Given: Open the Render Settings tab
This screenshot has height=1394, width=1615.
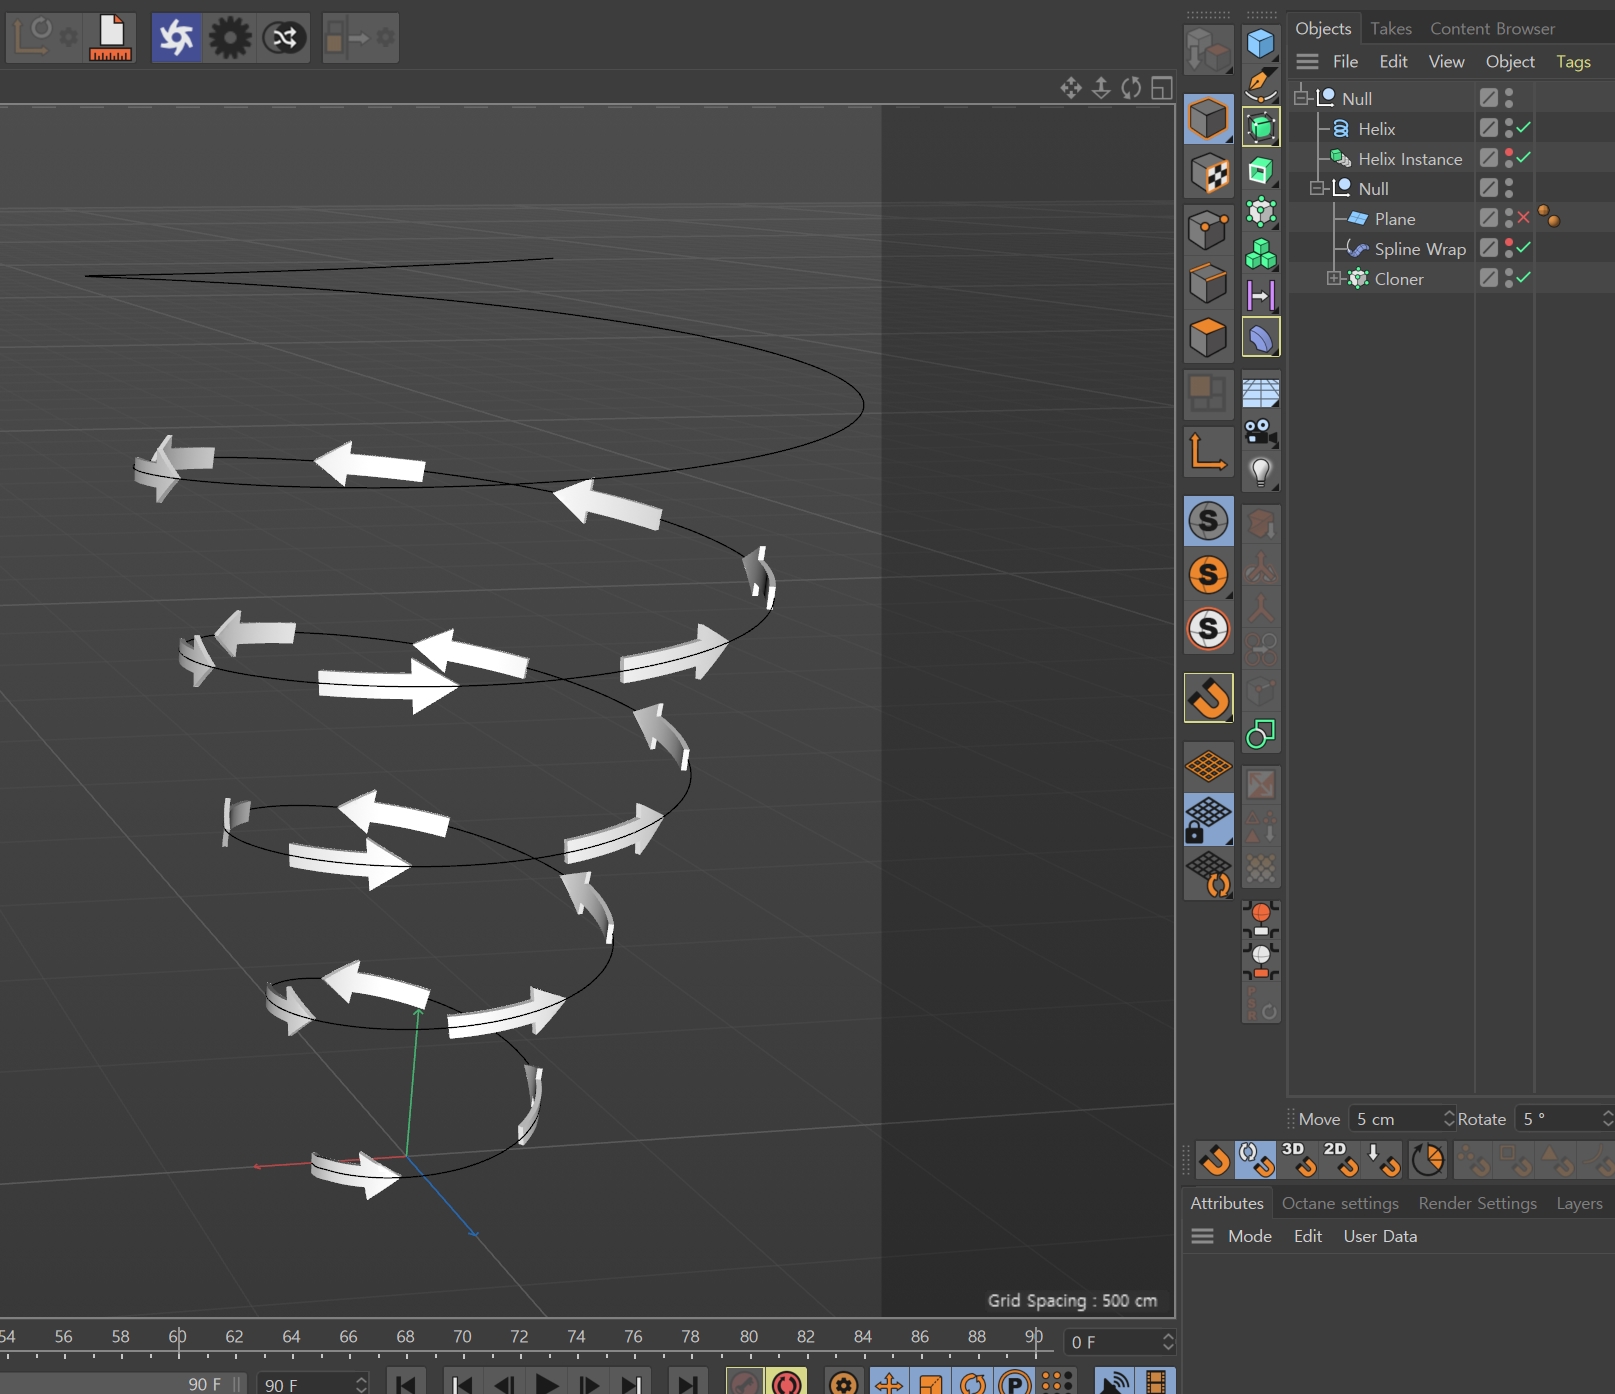Looking at the screenshot, I should (x=1477, y=1203).
